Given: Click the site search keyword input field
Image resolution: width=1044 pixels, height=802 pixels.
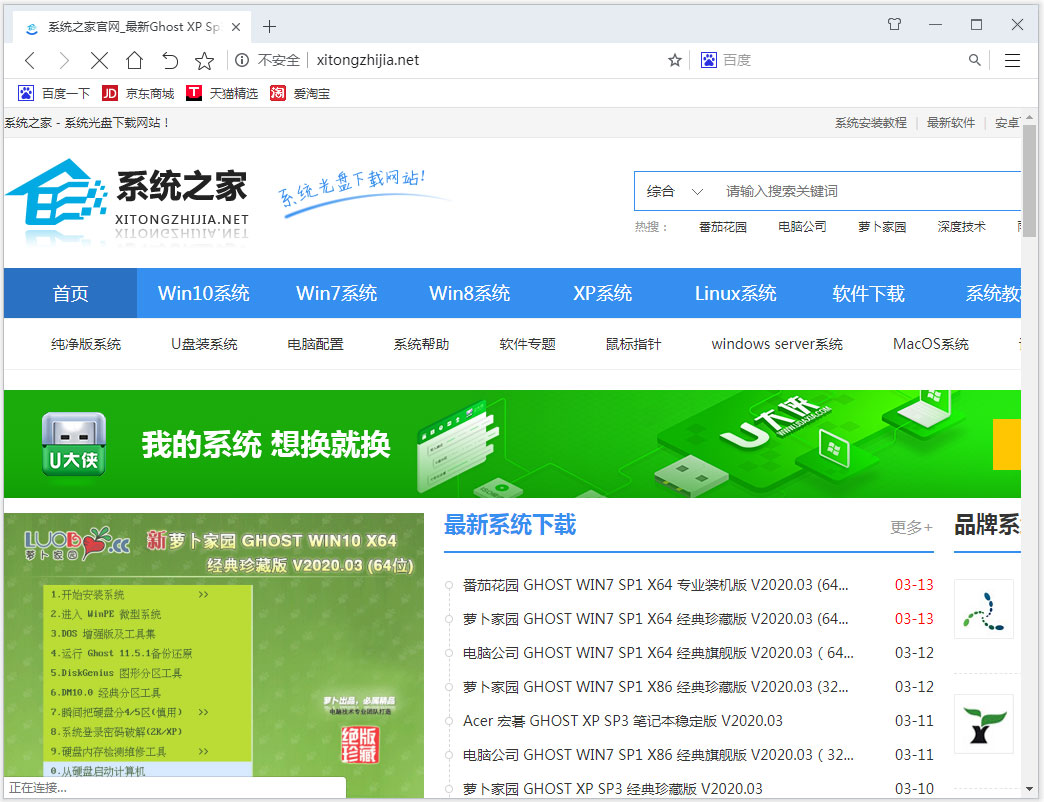Looking at the screenshot, I should [x=860, y=191].
